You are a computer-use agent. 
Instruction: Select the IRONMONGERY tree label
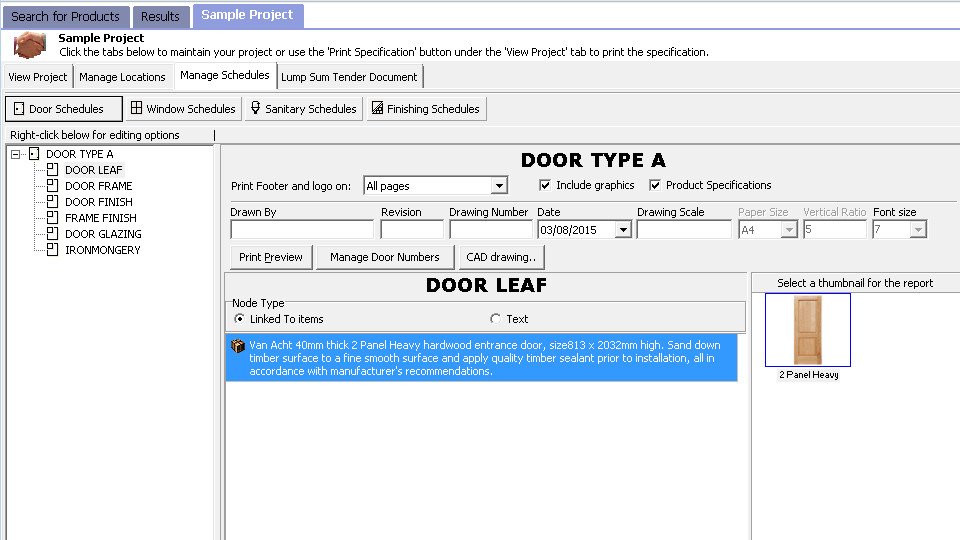[x=103, y=249]
